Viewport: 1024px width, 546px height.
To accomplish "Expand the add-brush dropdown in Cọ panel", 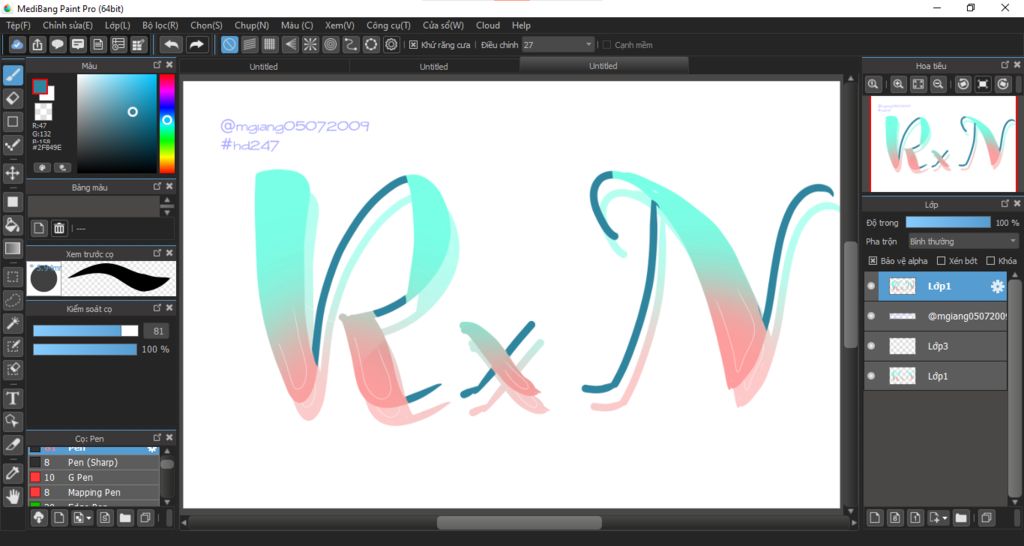I will pyautogui.click(x=89, y=519).
